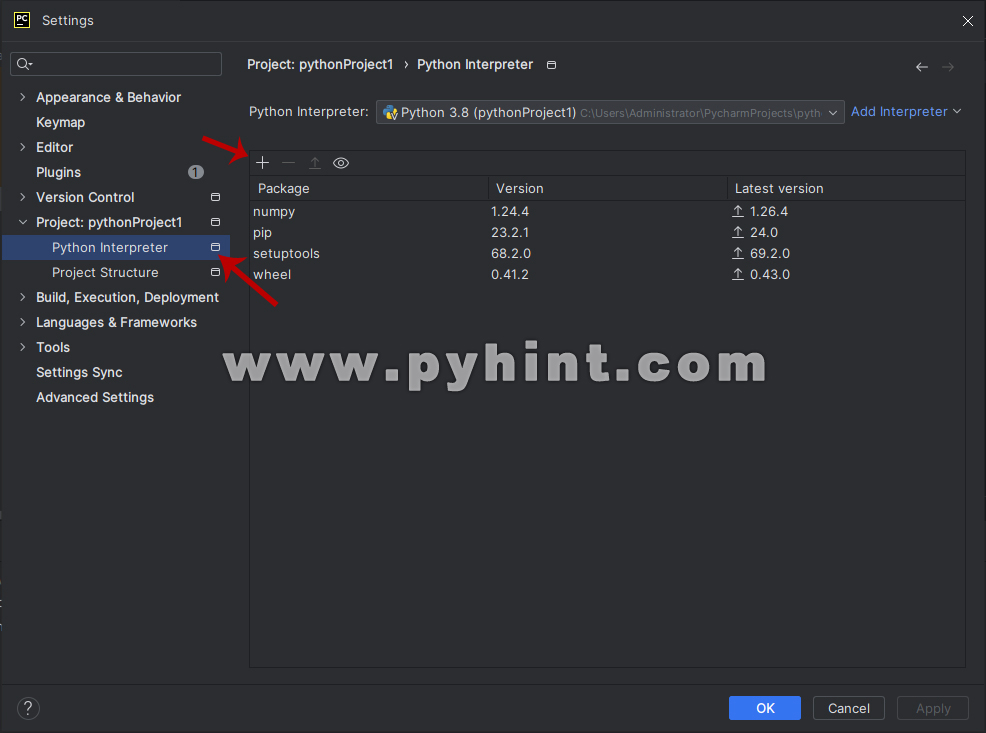Open the Project Structure page
The height and width of the screenshot is (733, 986).
[105, 272]
